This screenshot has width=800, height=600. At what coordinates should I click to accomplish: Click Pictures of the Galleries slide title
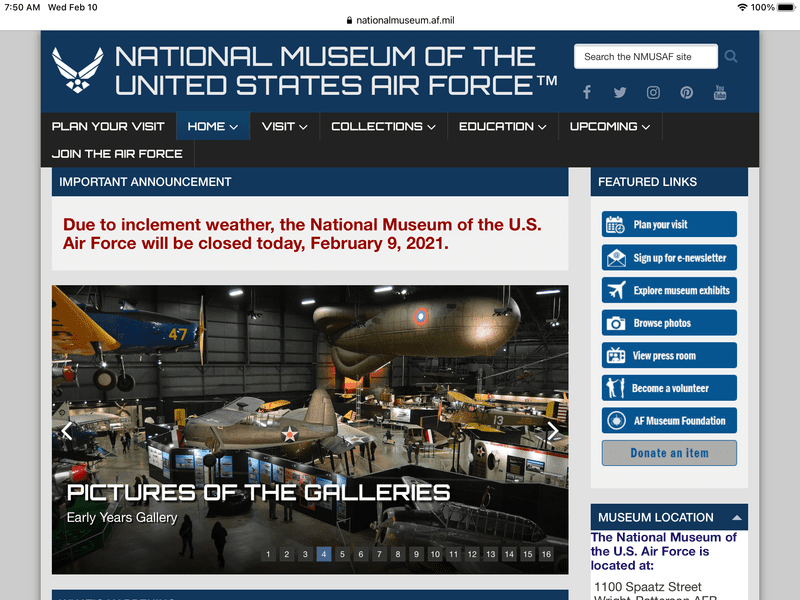click(x=258, y=493)
